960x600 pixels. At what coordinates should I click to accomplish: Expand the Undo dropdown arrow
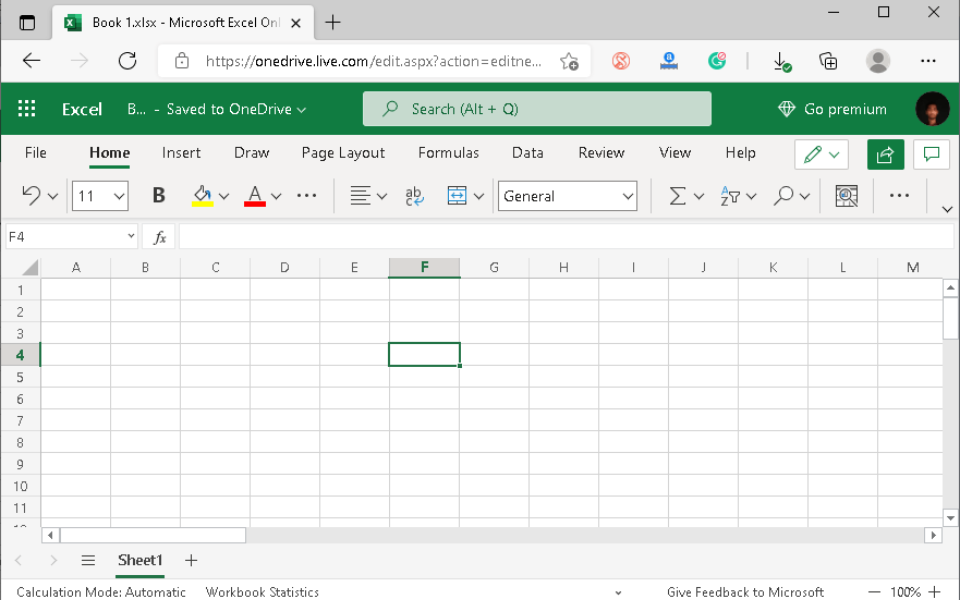(53, 197)
